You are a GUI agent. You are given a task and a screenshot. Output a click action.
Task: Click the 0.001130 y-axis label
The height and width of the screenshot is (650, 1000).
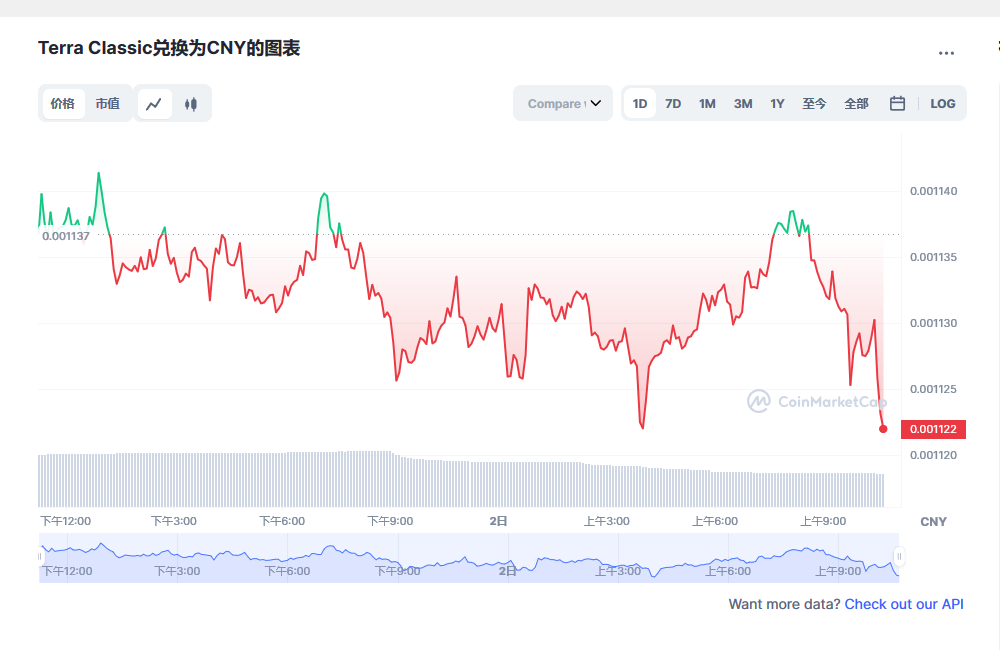(x=933, y=323)
